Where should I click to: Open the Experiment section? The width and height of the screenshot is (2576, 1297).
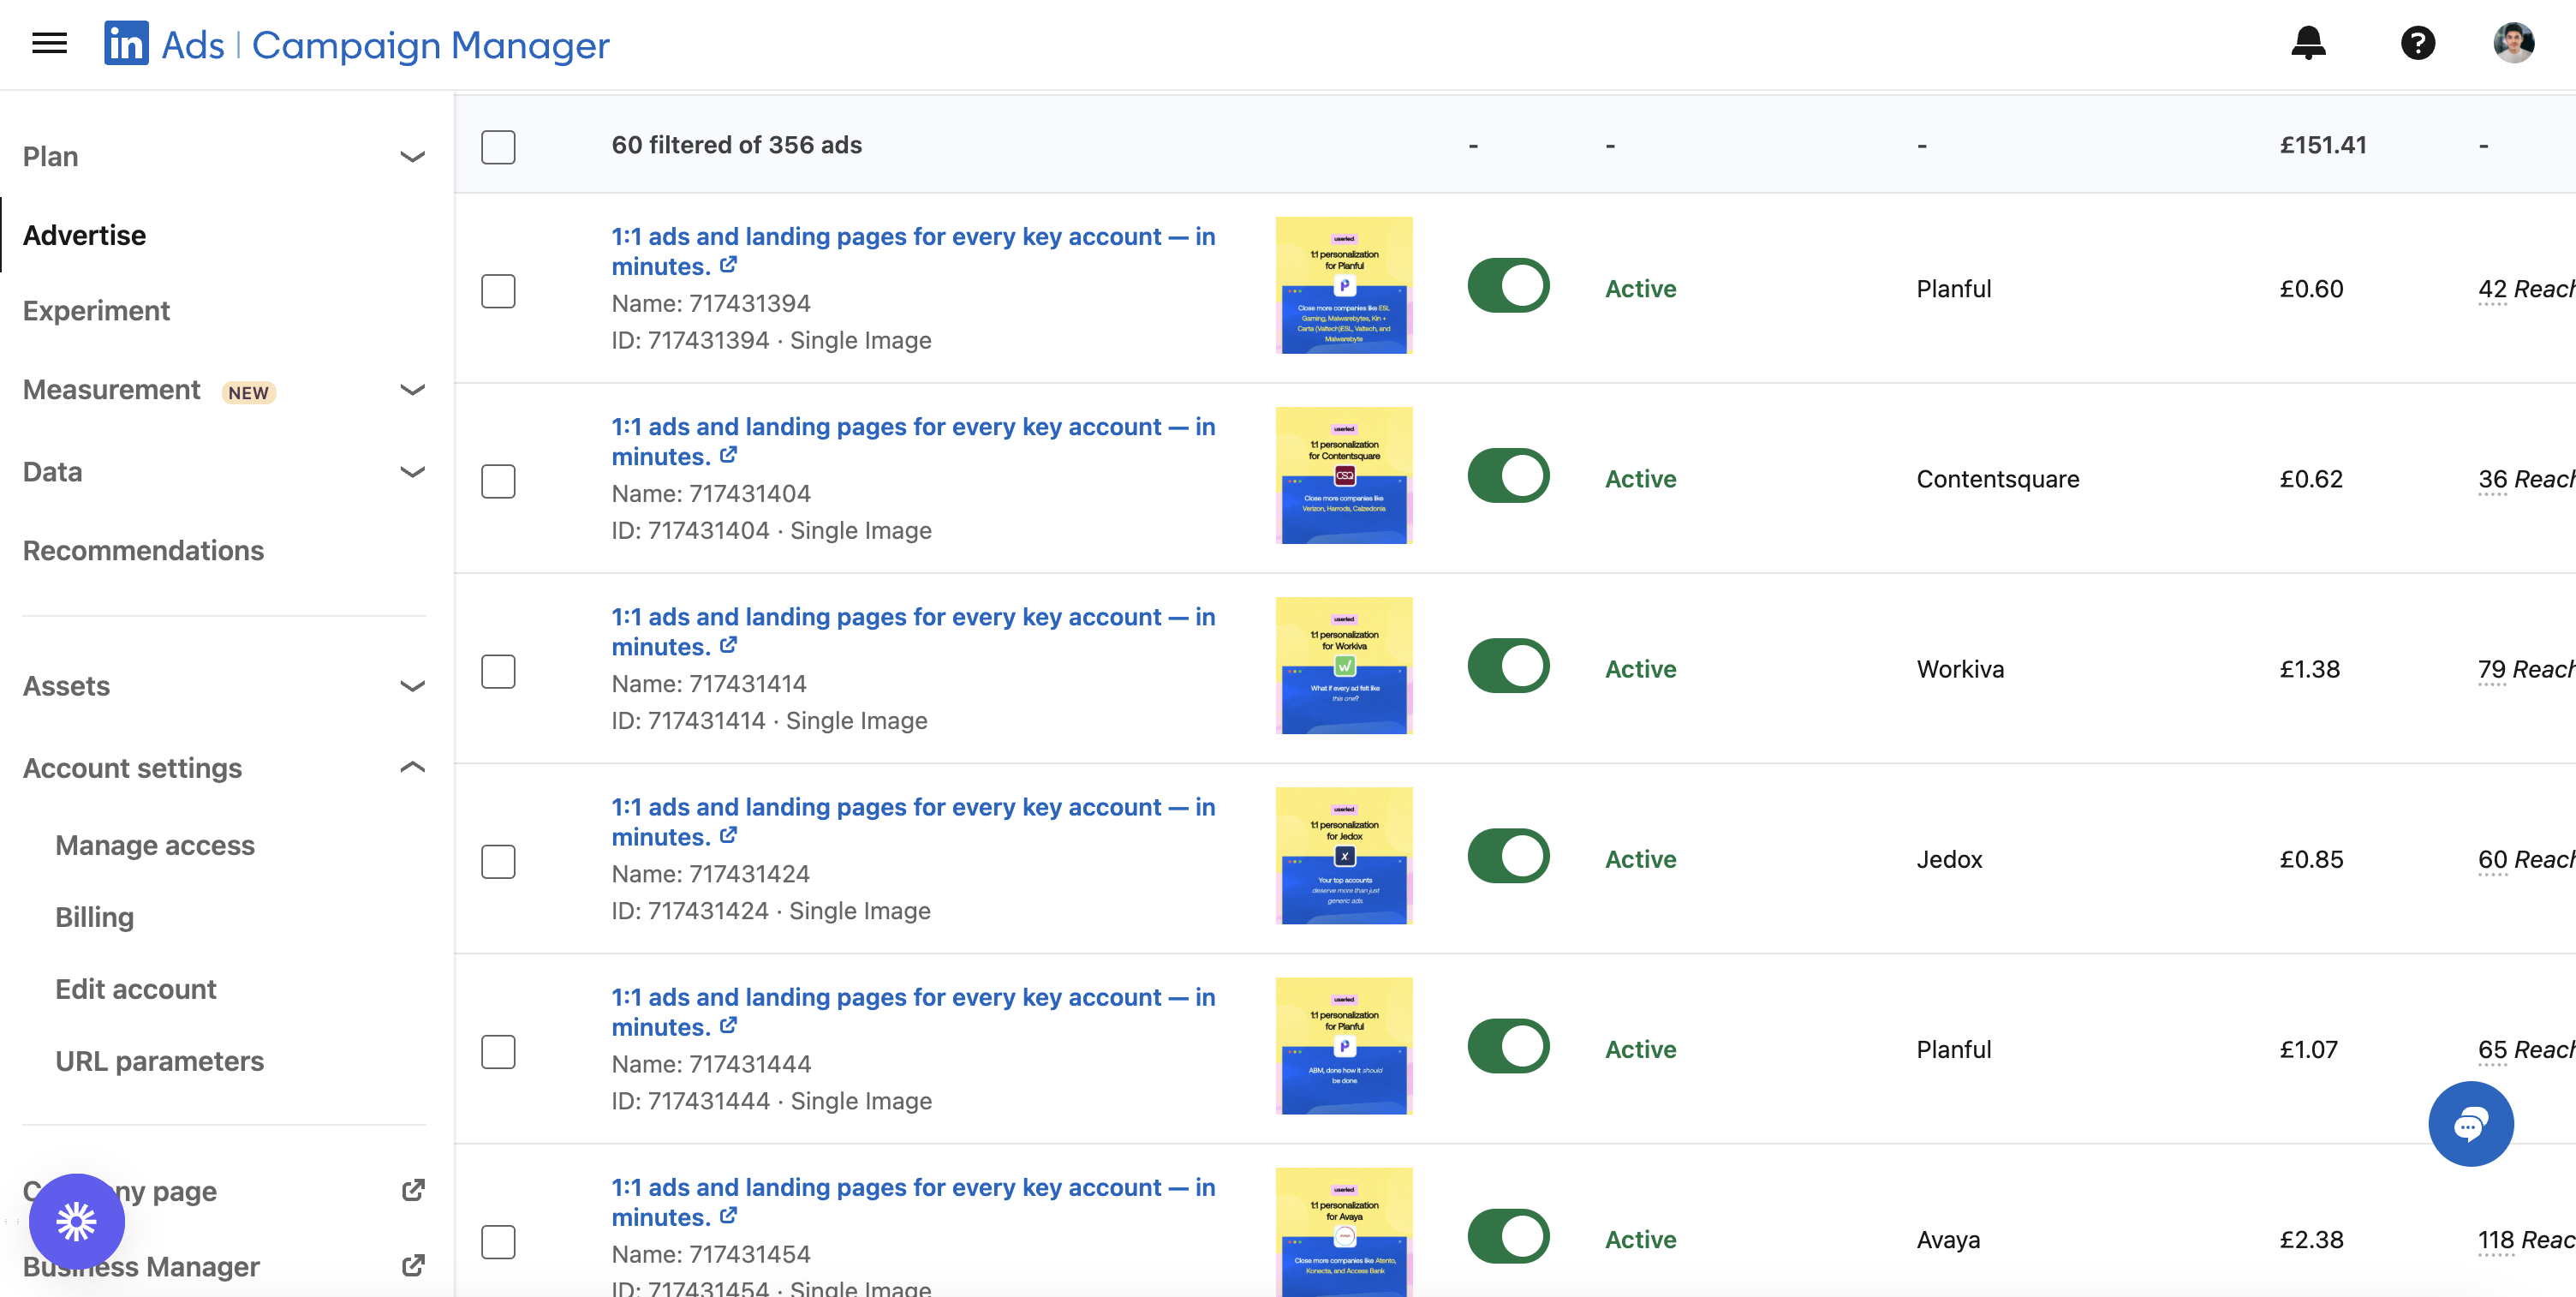[x=96, y=311]
